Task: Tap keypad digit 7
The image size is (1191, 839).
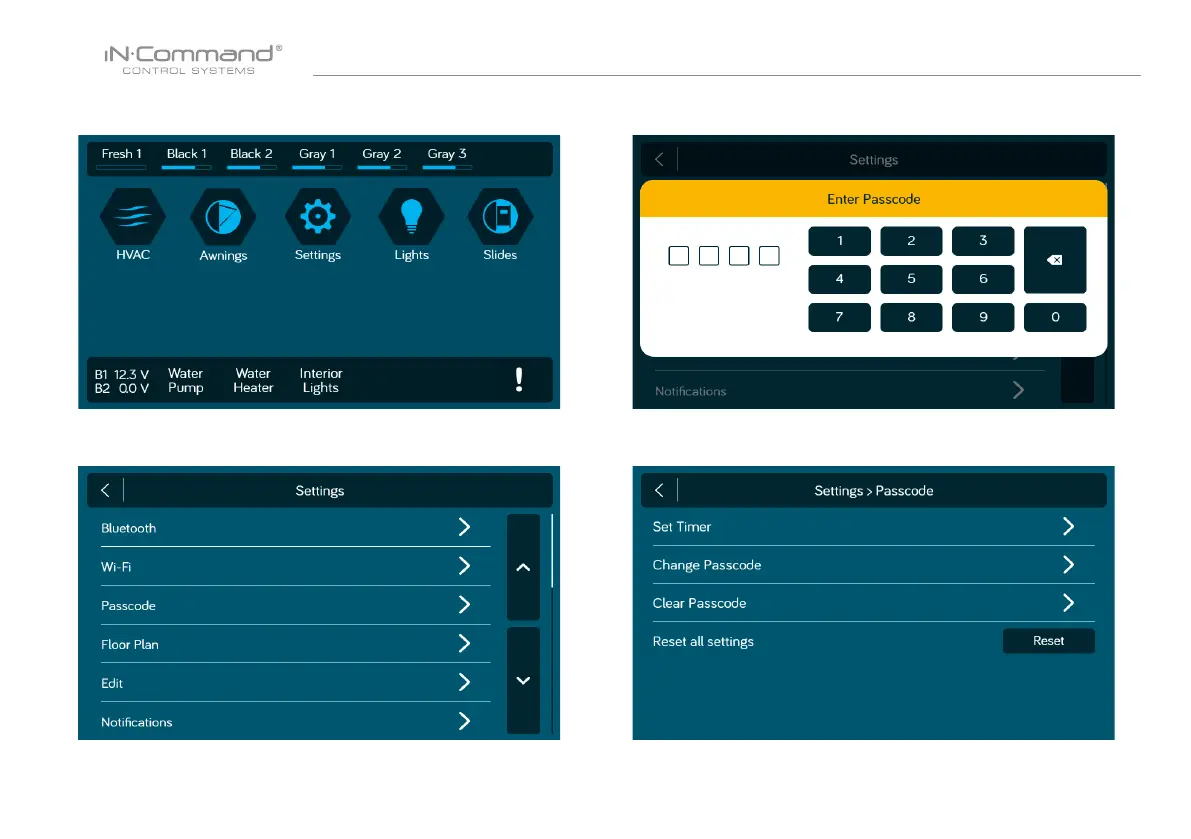Action: pyautogui.click(x=839, y=317)
